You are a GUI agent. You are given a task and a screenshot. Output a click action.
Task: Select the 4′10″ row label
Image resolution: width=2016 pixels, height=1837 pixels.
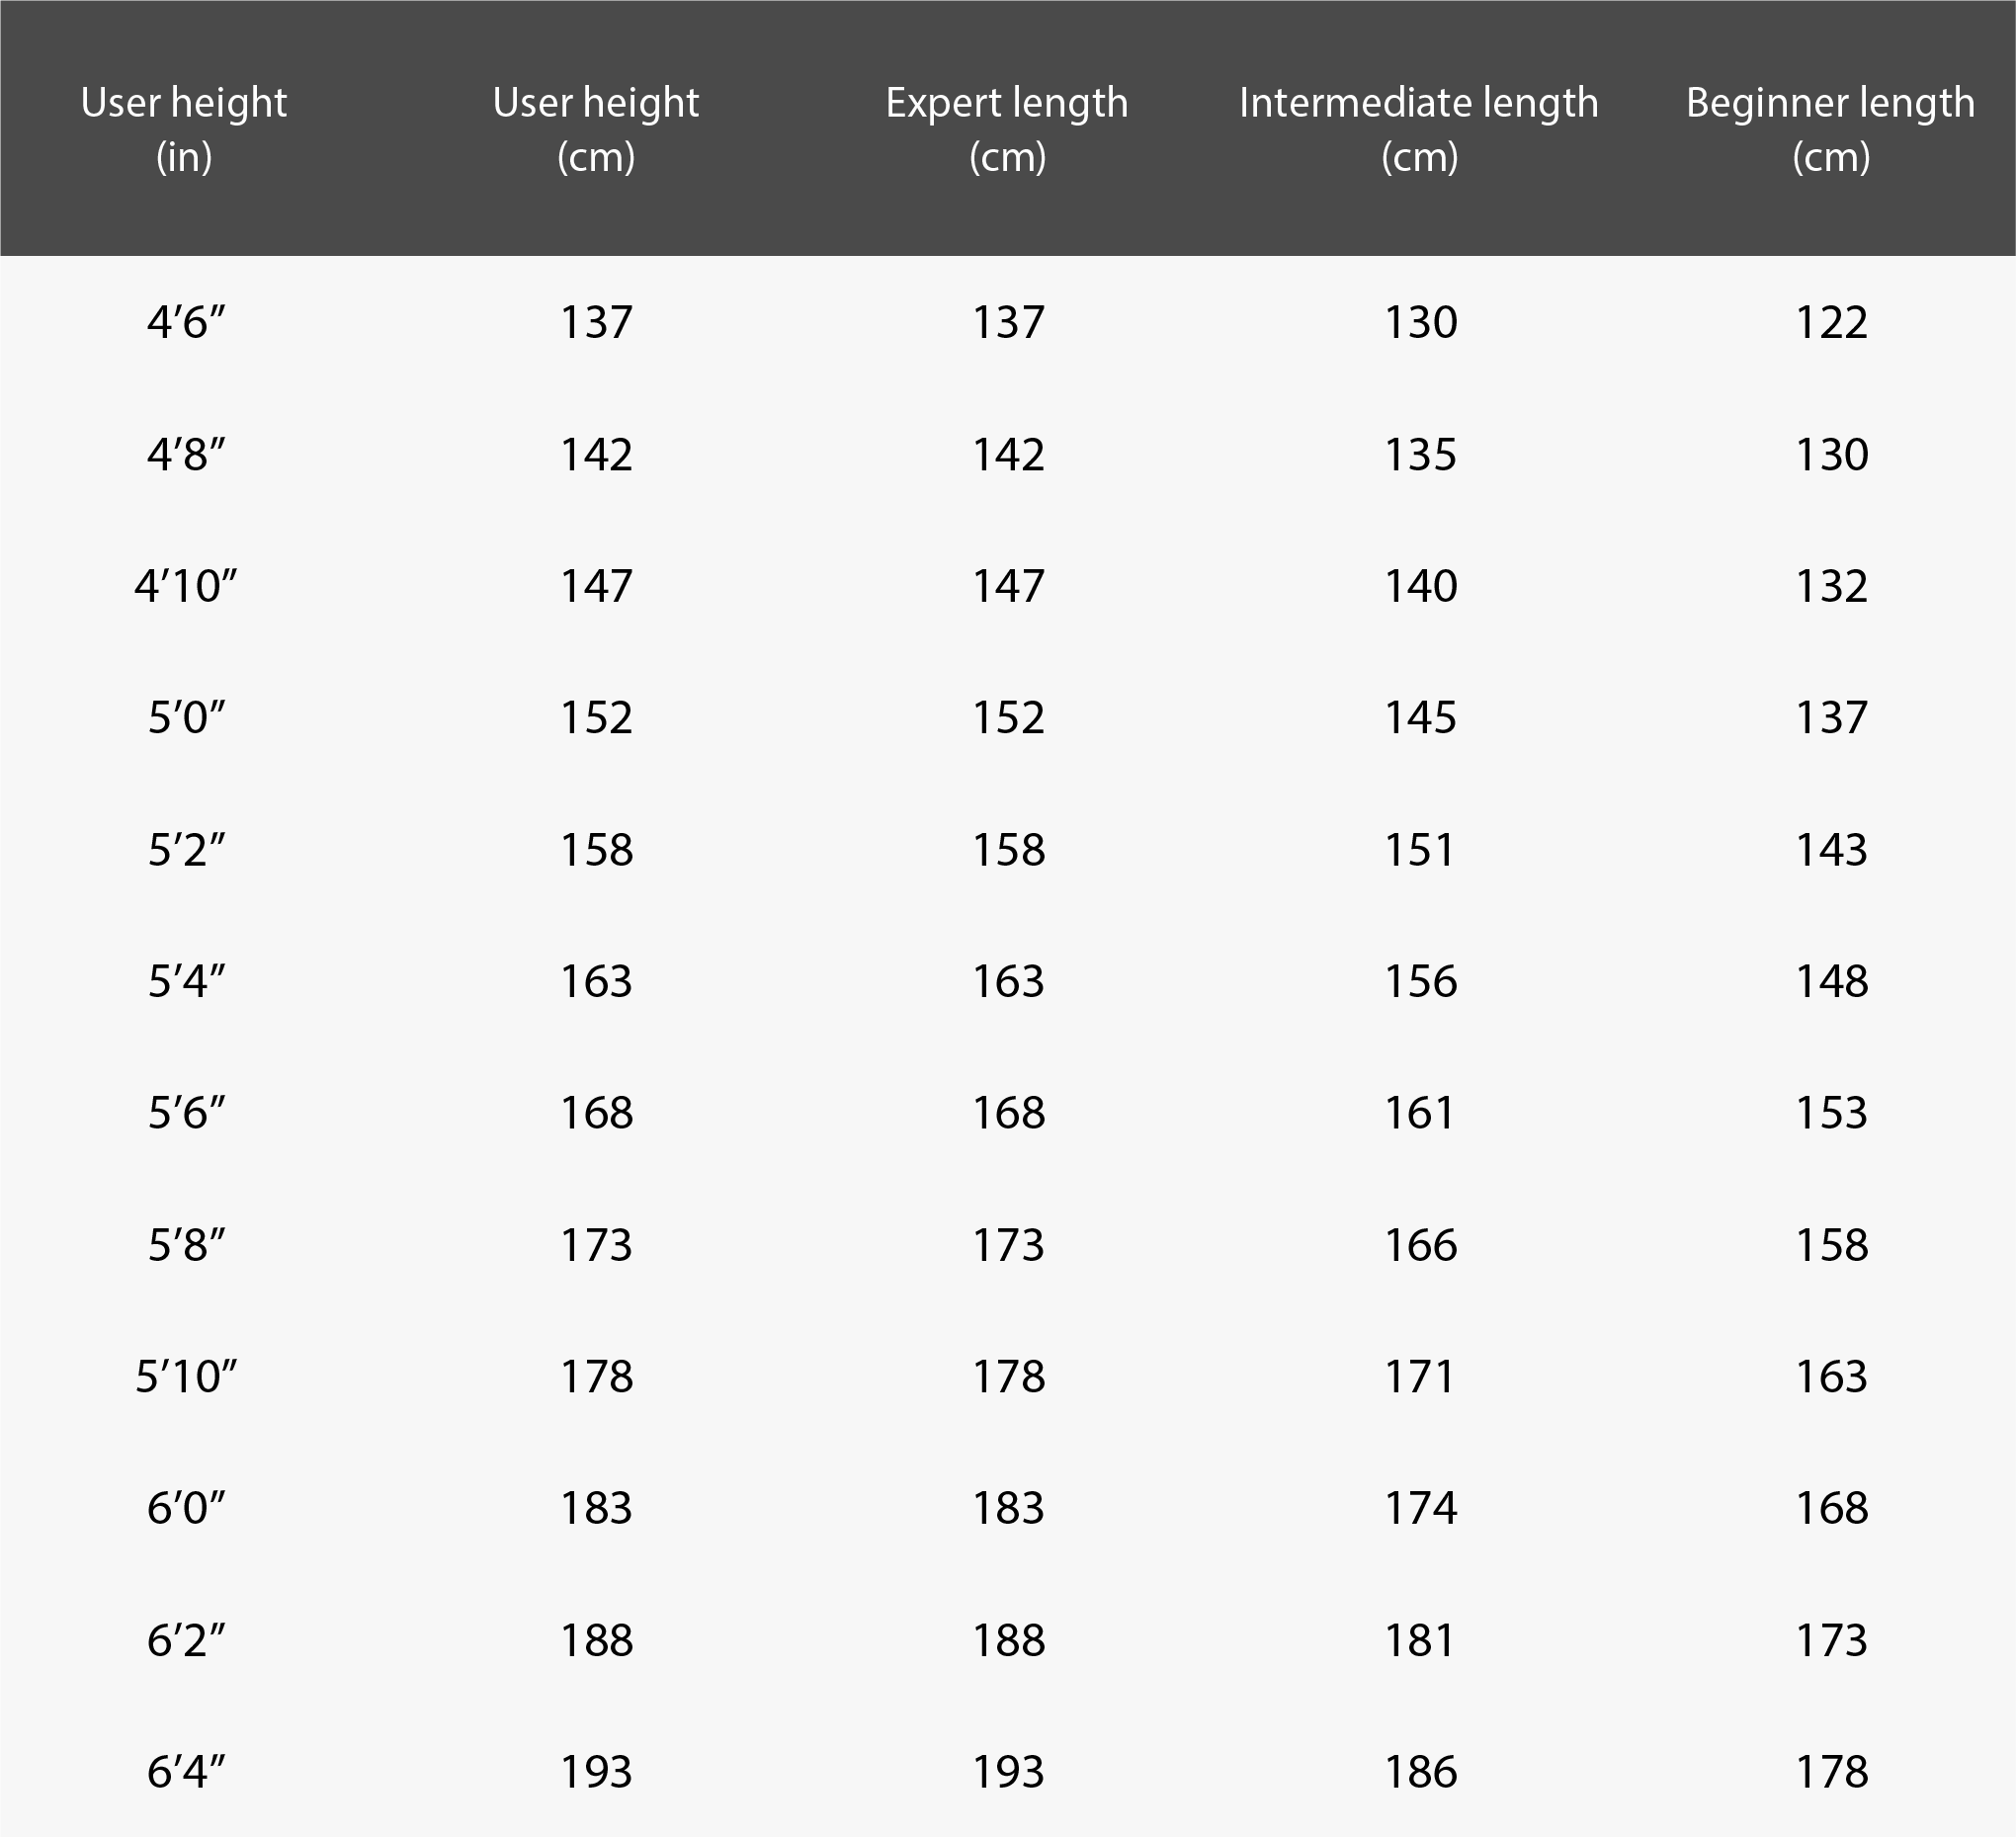click(x=186, y=586)
